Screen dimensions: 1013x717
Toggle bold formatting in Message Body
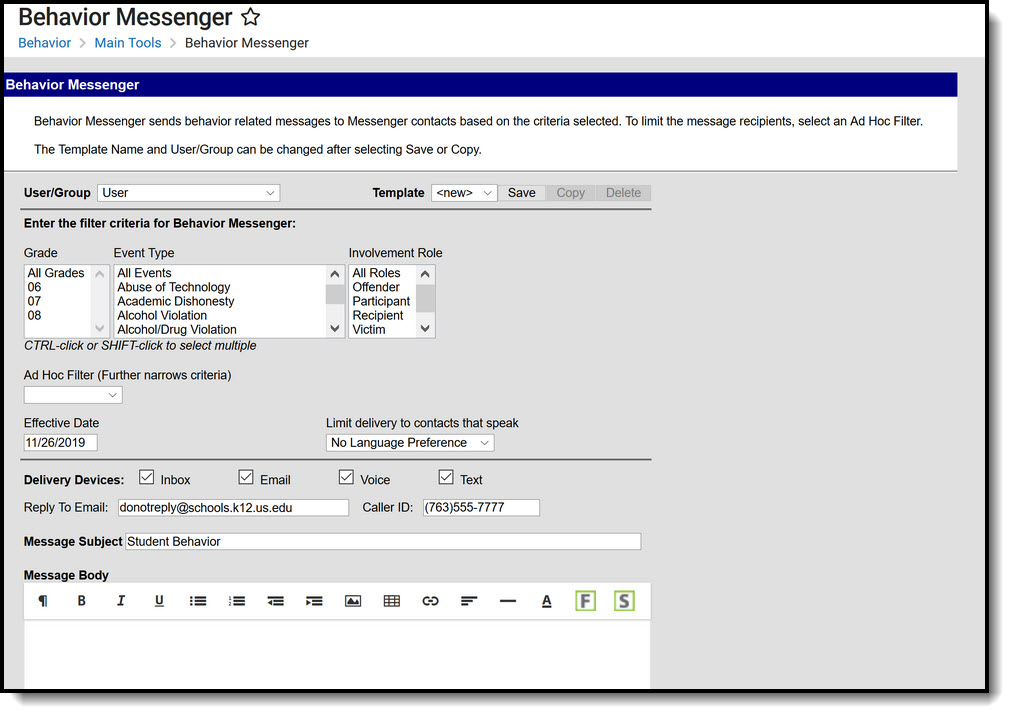(81, 601)
